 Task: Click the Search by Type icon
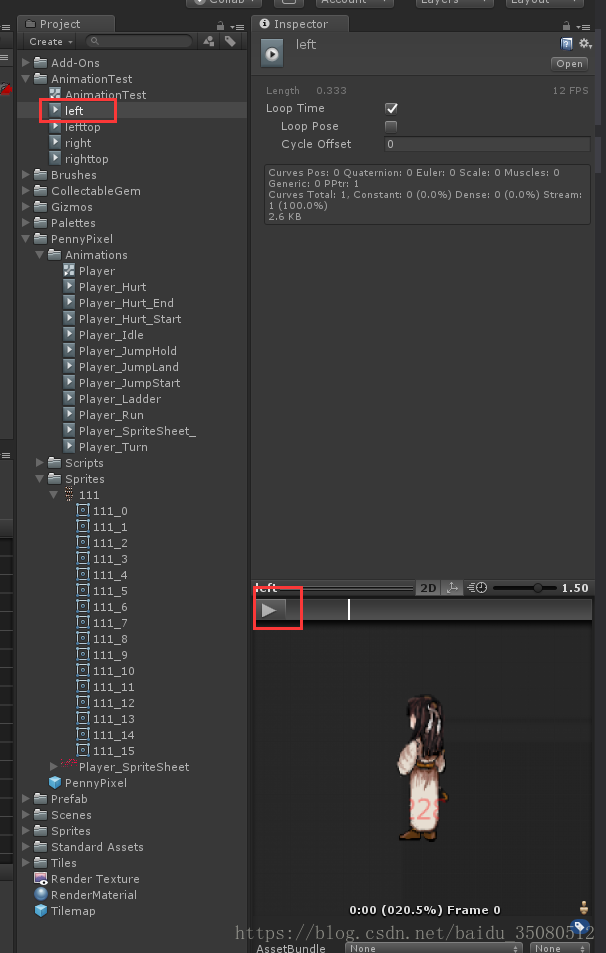pos(209,41)
